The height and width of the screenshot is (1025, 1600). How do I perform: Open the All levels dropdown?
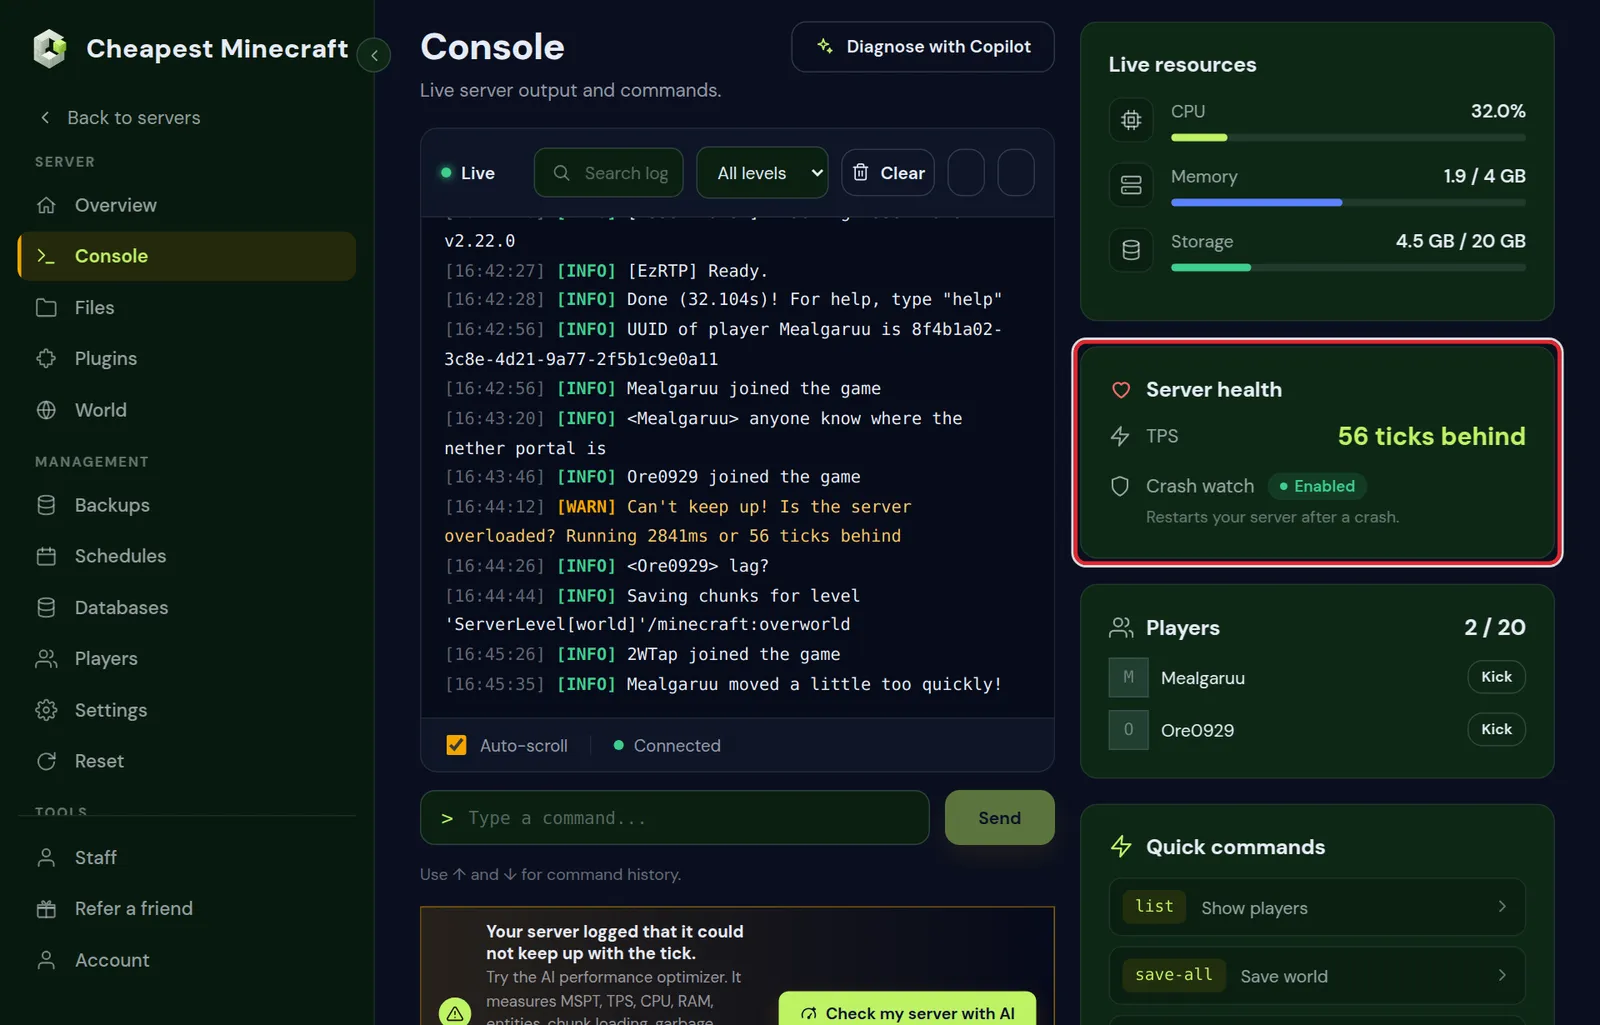click(x=762, y=173)
